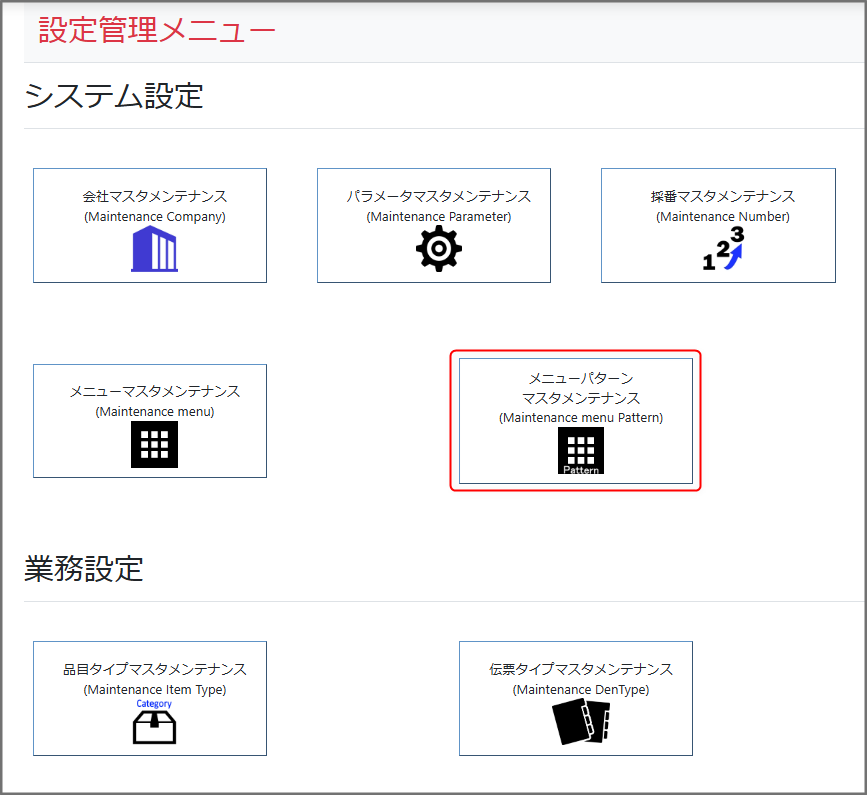Click the (Maintenance Company) subtitle
The height and width of the screenshot is (795, 867).
click(154, 217)
